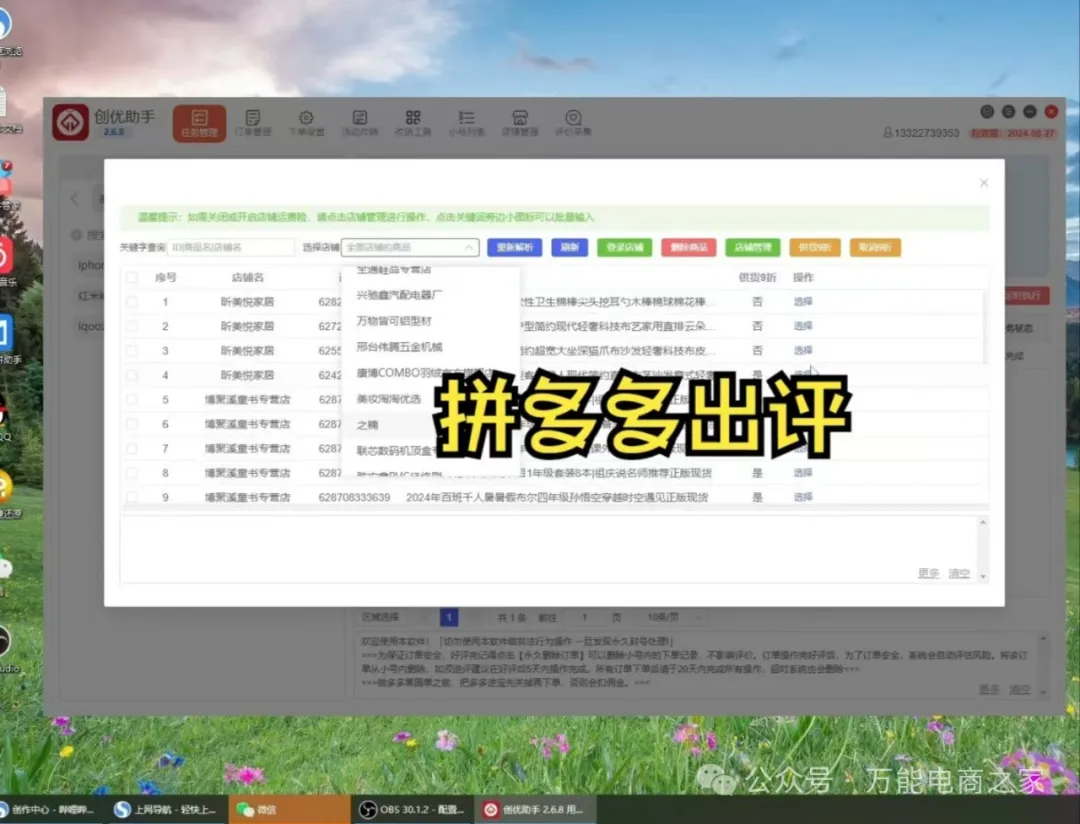
Task: Check the checkbox for row 1
Action: [132, 302]
